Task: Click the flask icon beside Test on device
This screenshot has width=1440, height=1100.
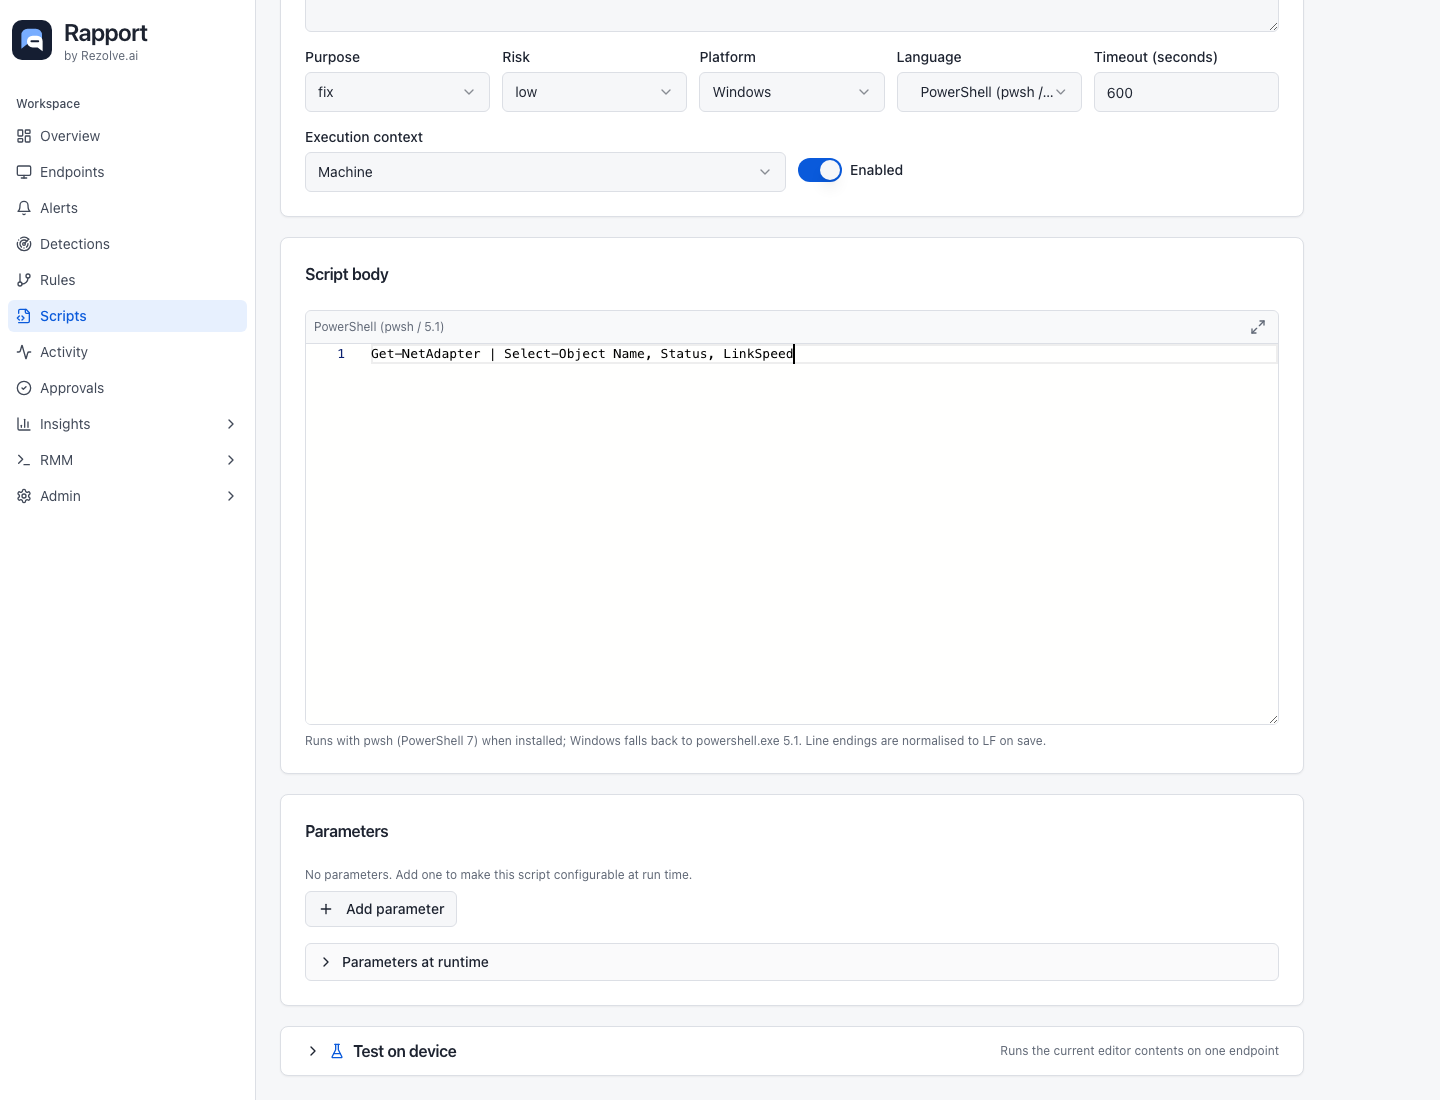Action: pyautogui.click(x=337, y=1051)
